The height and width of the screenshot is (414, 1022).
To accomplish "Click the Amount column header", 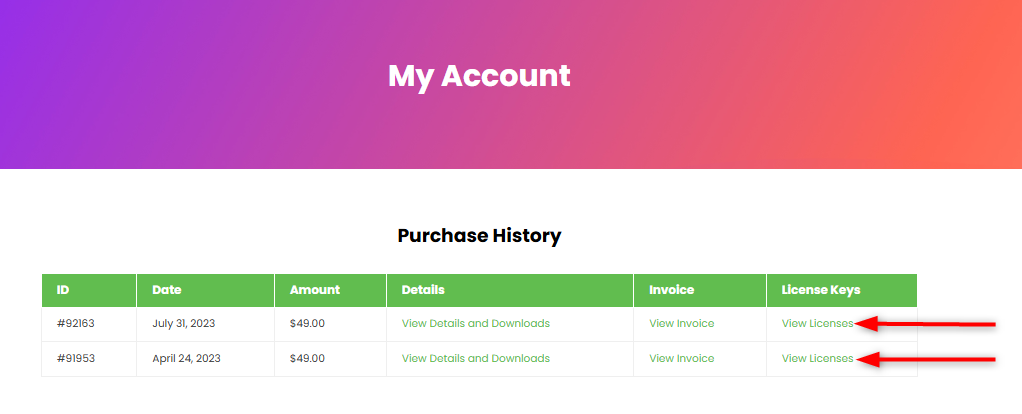I will (314, 290).
